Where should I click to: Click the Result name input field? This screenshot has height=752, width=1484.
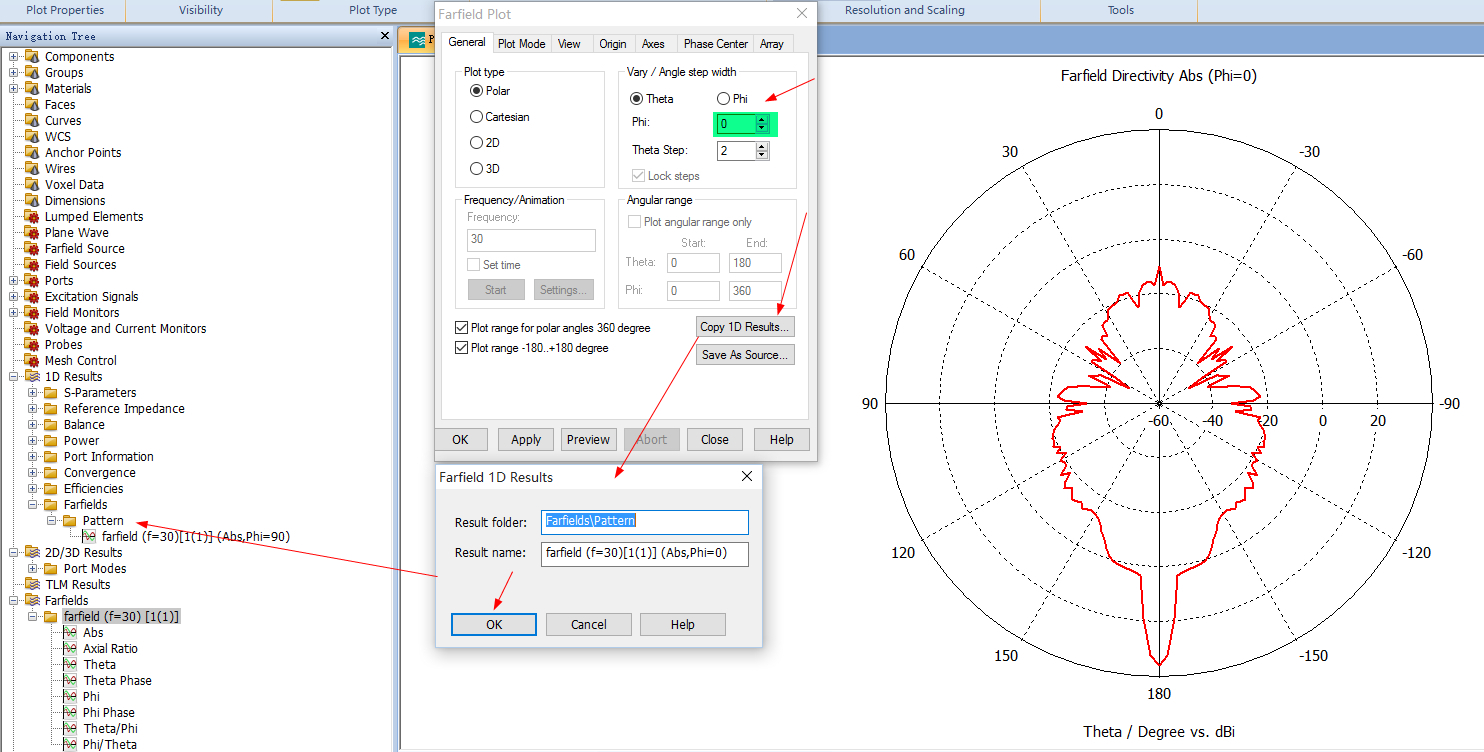click(x=645, y=554)
